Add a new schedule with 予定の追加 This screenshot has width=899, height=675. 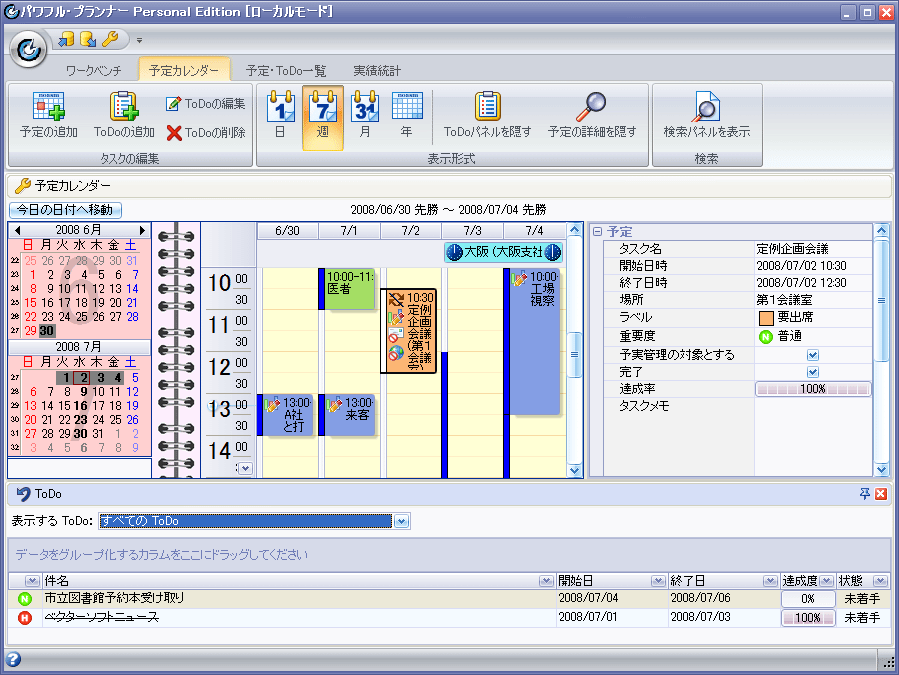point(49,115)
